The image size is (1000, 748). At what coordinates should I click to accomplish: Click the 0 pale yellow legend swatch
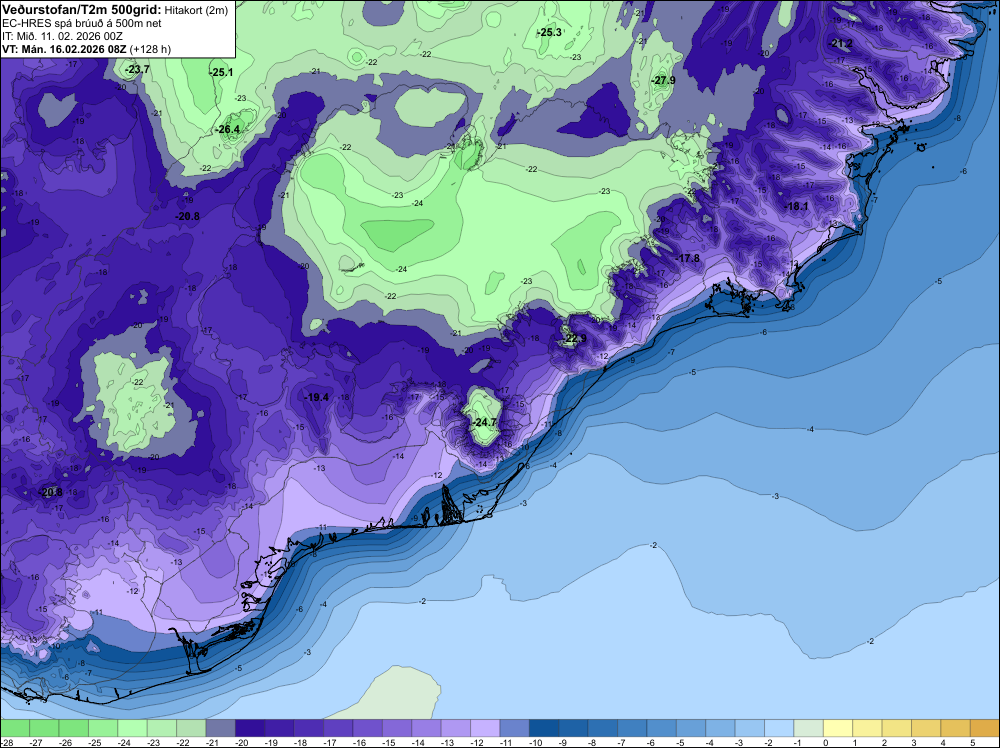click(837, 728)
